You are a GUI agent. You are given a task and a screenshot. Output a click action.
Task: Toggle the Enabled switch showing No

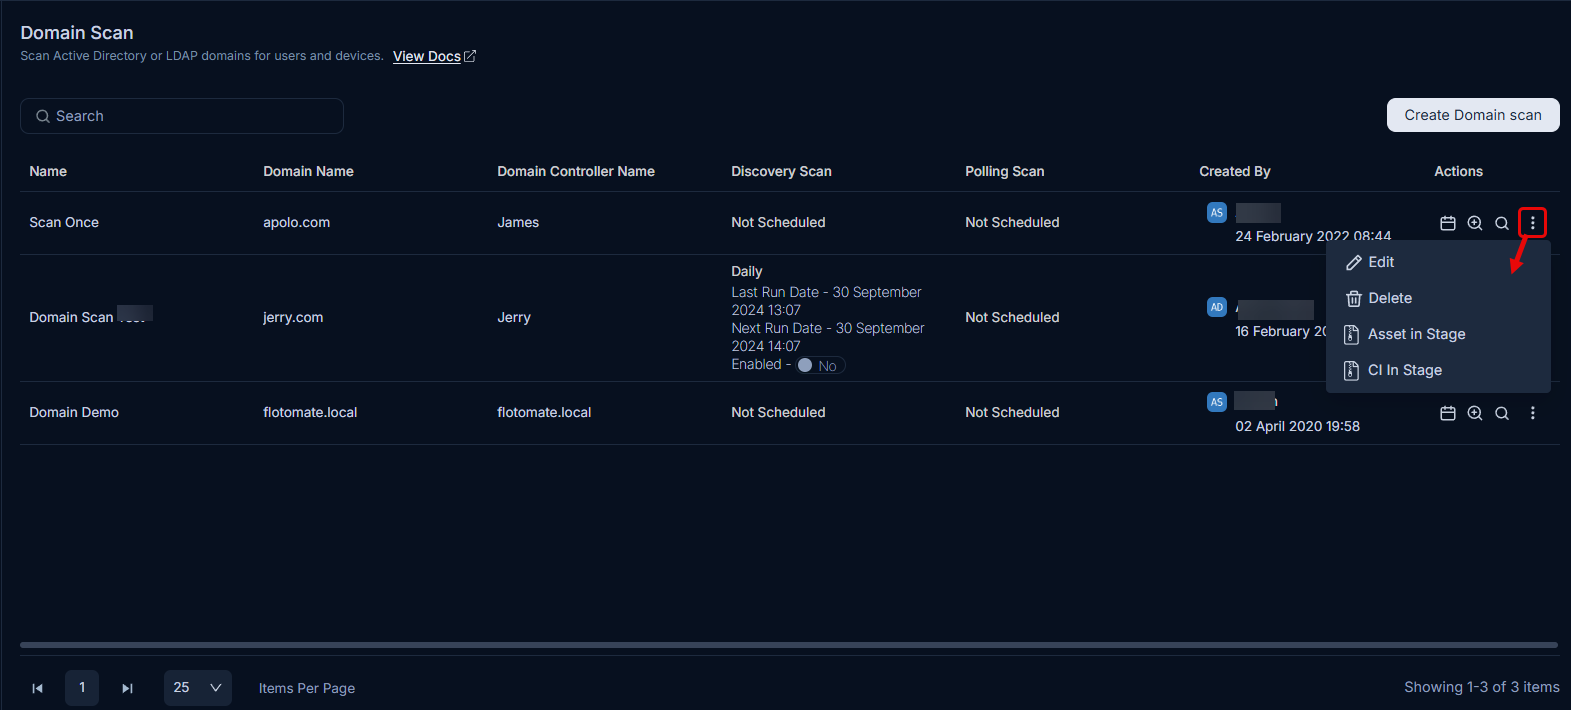coord(821,365)
